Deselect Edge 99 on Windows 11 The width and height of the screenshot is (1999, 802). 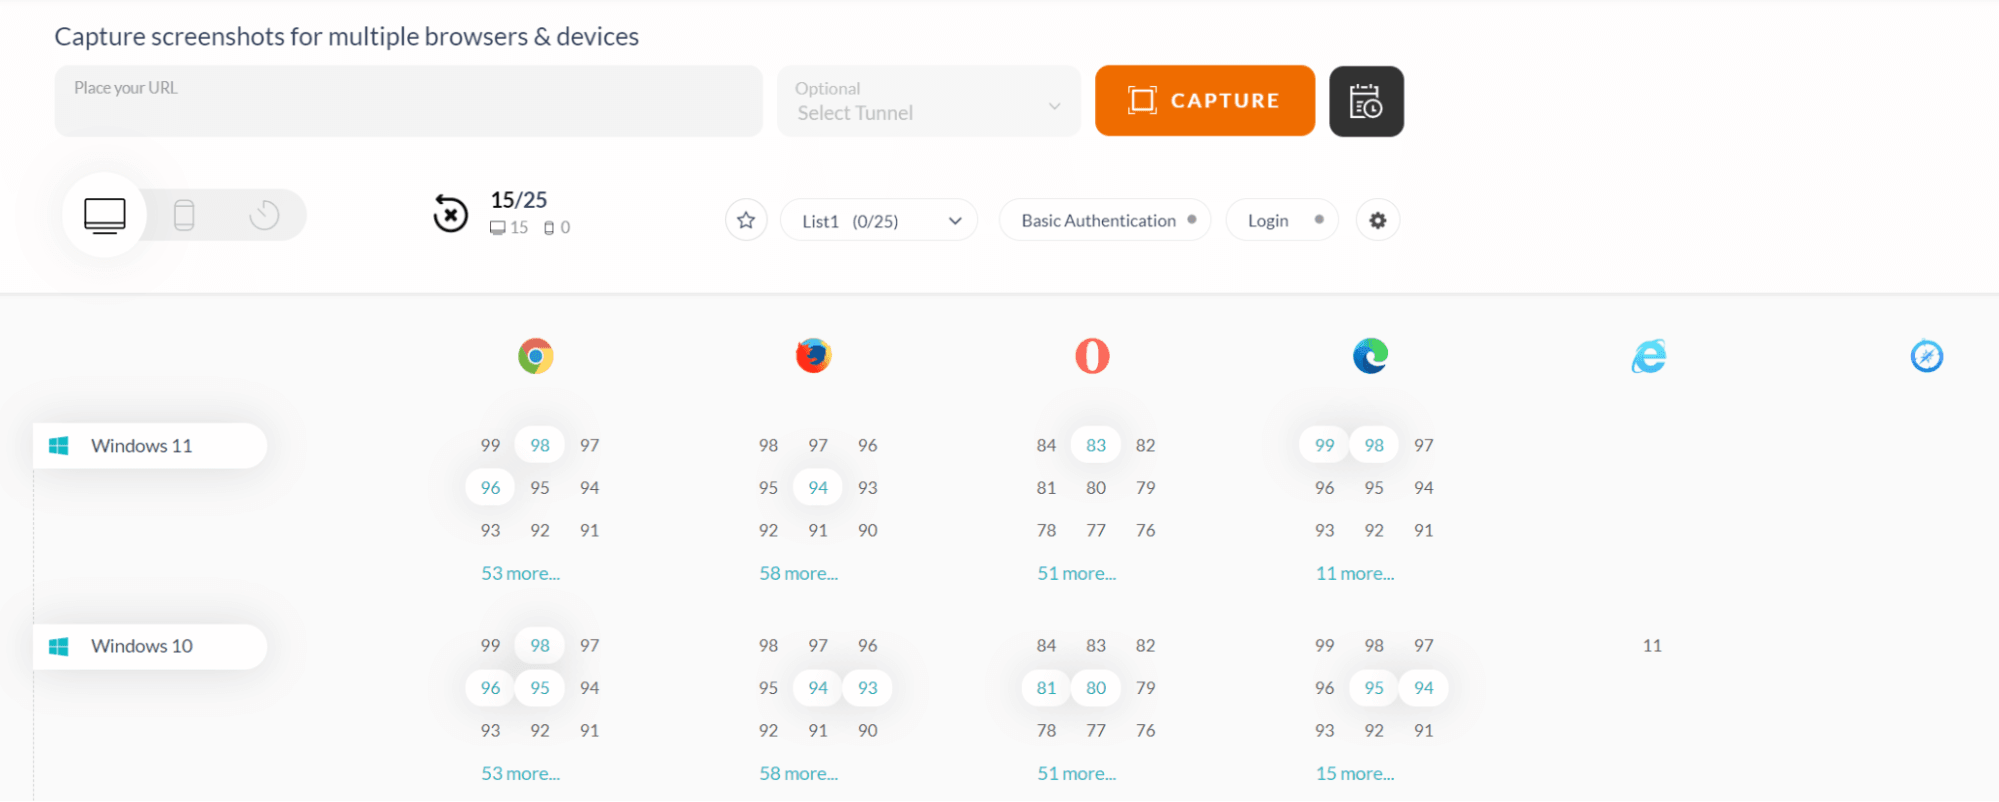(x=1324, y=445)
